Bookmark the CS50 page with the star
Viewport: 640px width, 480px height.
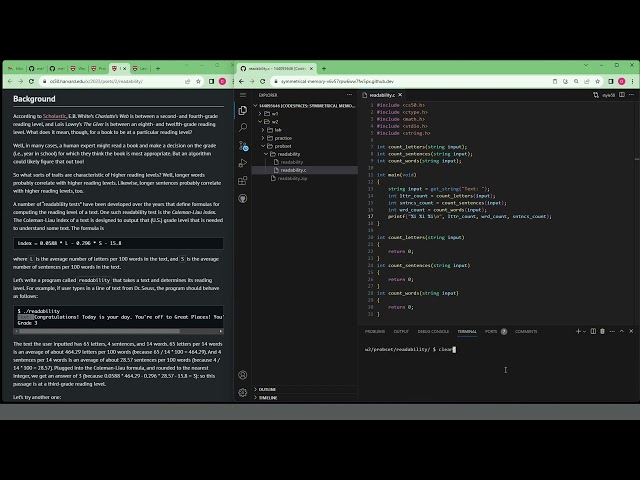(x=198, y=81)
